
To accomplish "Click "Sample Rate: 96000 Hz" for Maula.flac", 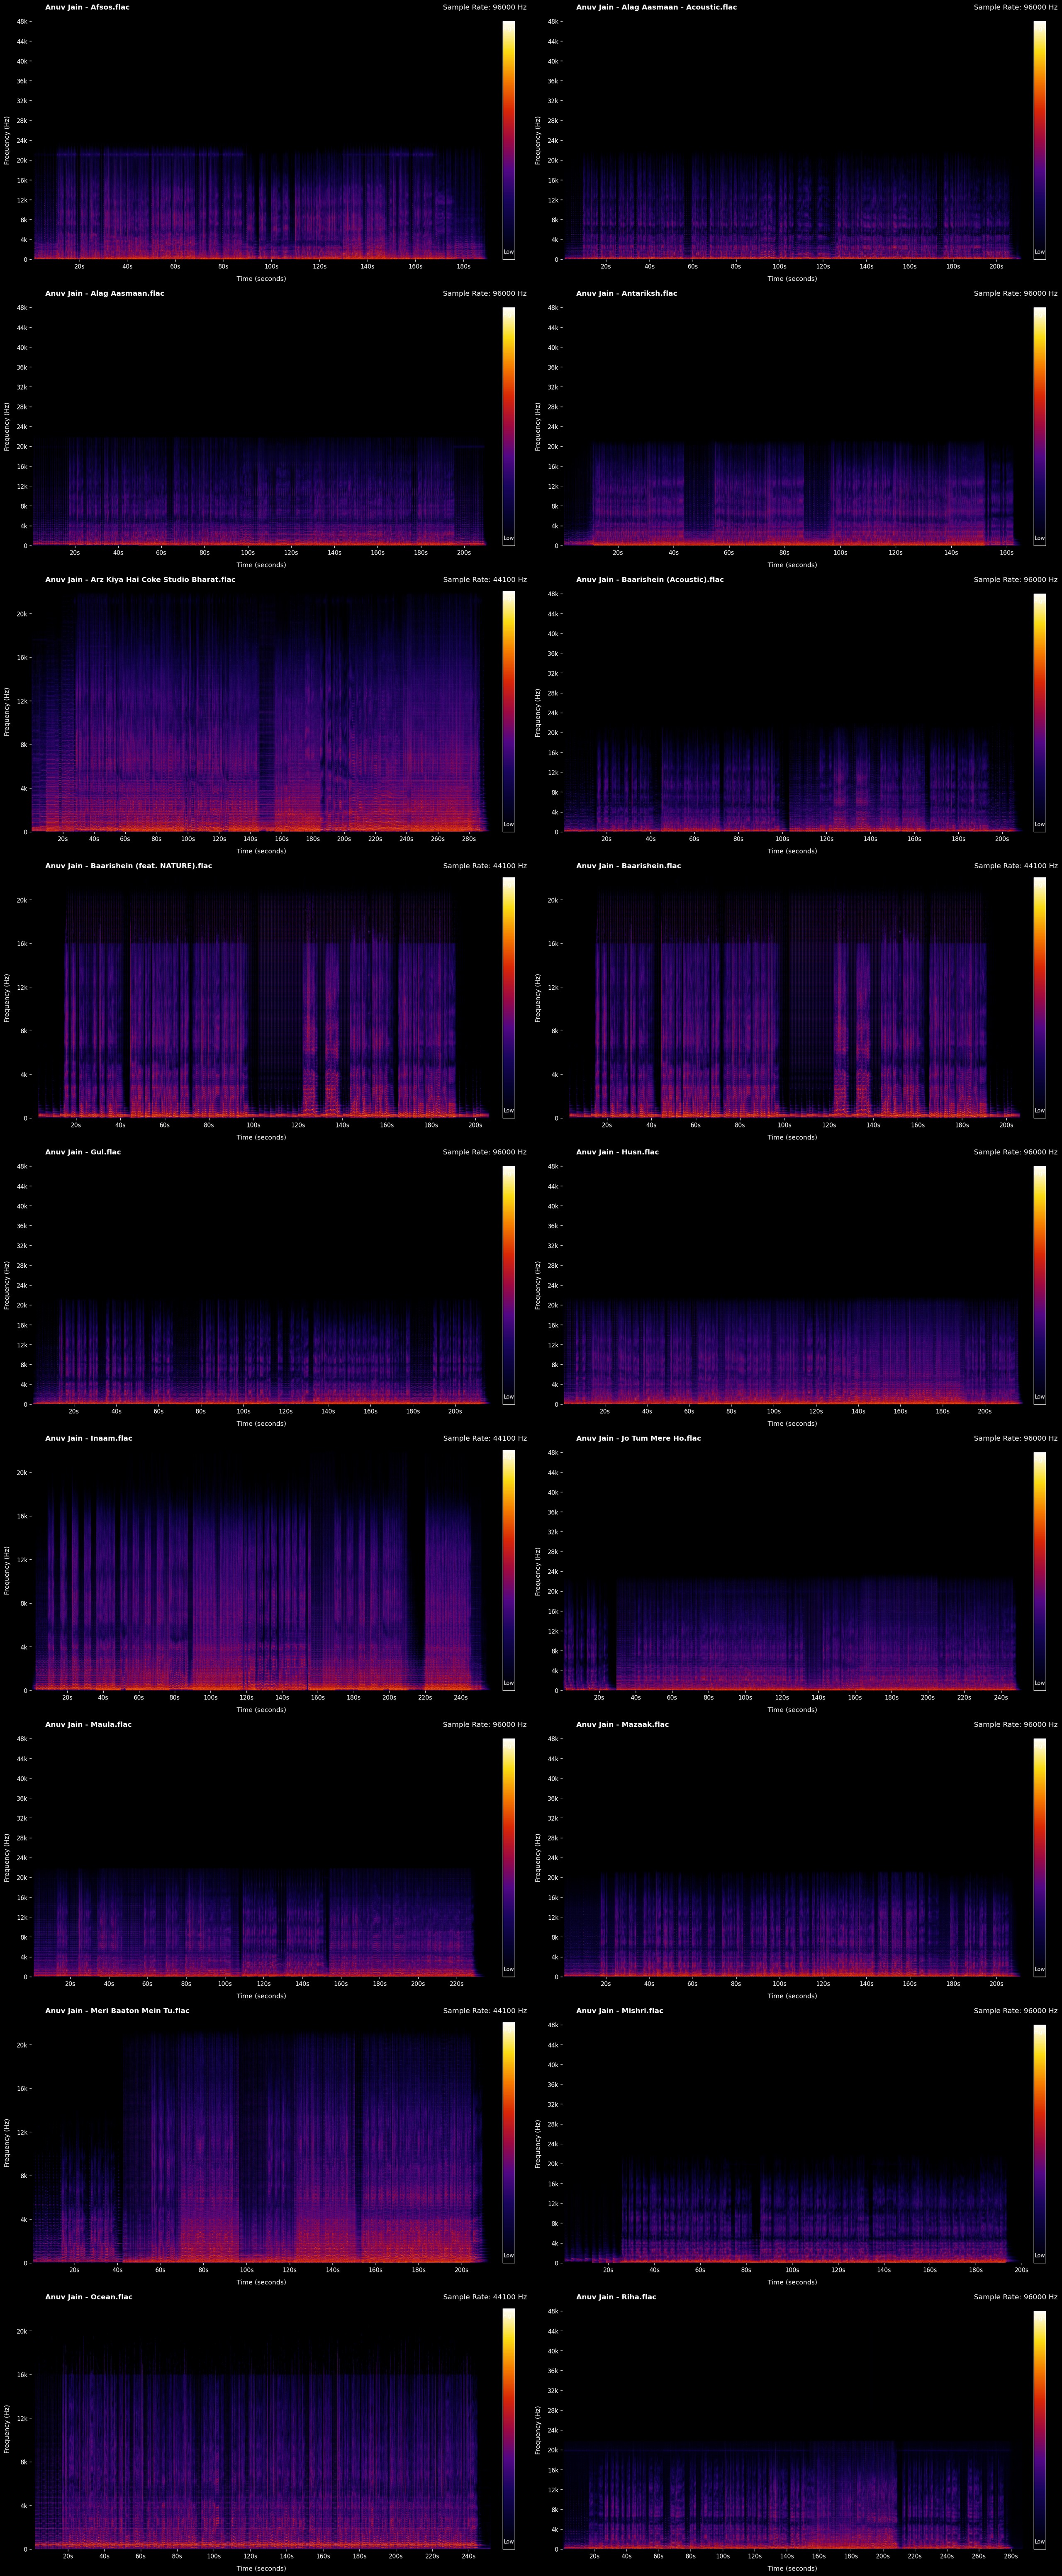I will [485, 1724].
